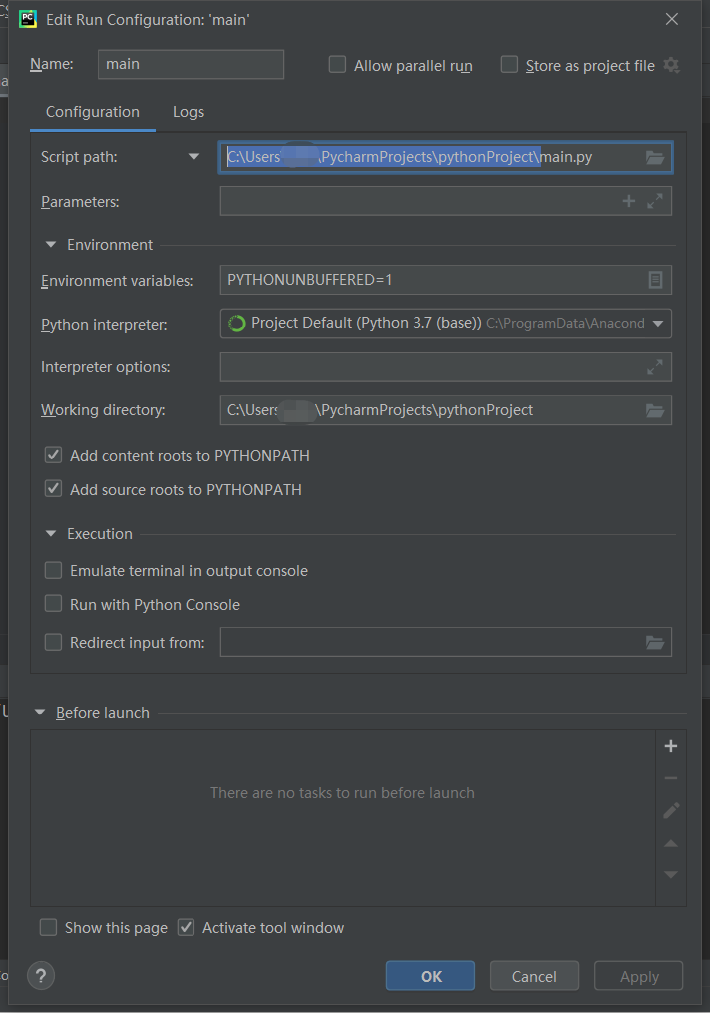The image size is (710, 1013).
Task: Enable Run with Python Console
Action: click(53, 605)
